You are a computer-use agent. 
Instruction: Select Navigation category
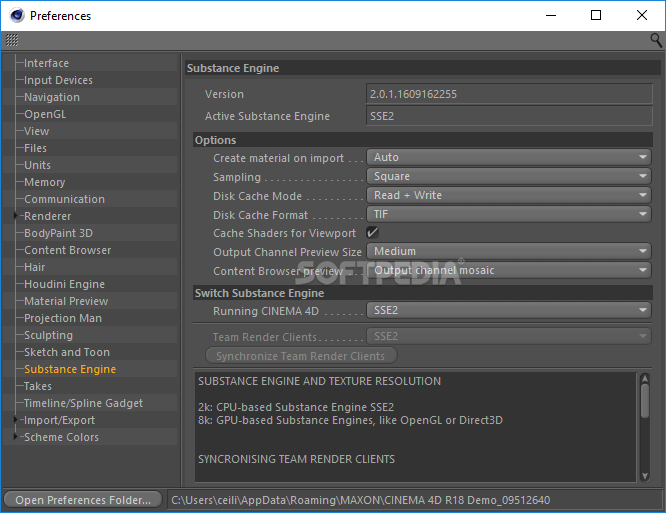pyautogui.click(x=52, y=97)
